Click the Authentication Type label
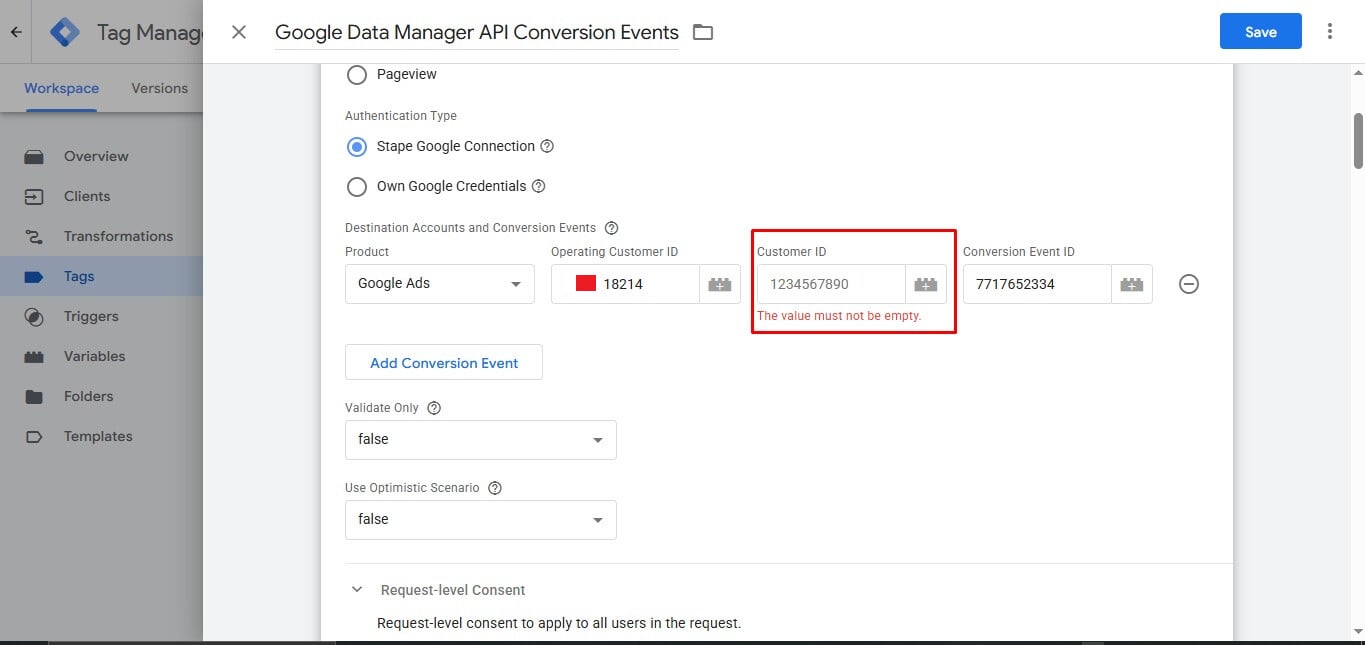 click(x=401, y=116)
